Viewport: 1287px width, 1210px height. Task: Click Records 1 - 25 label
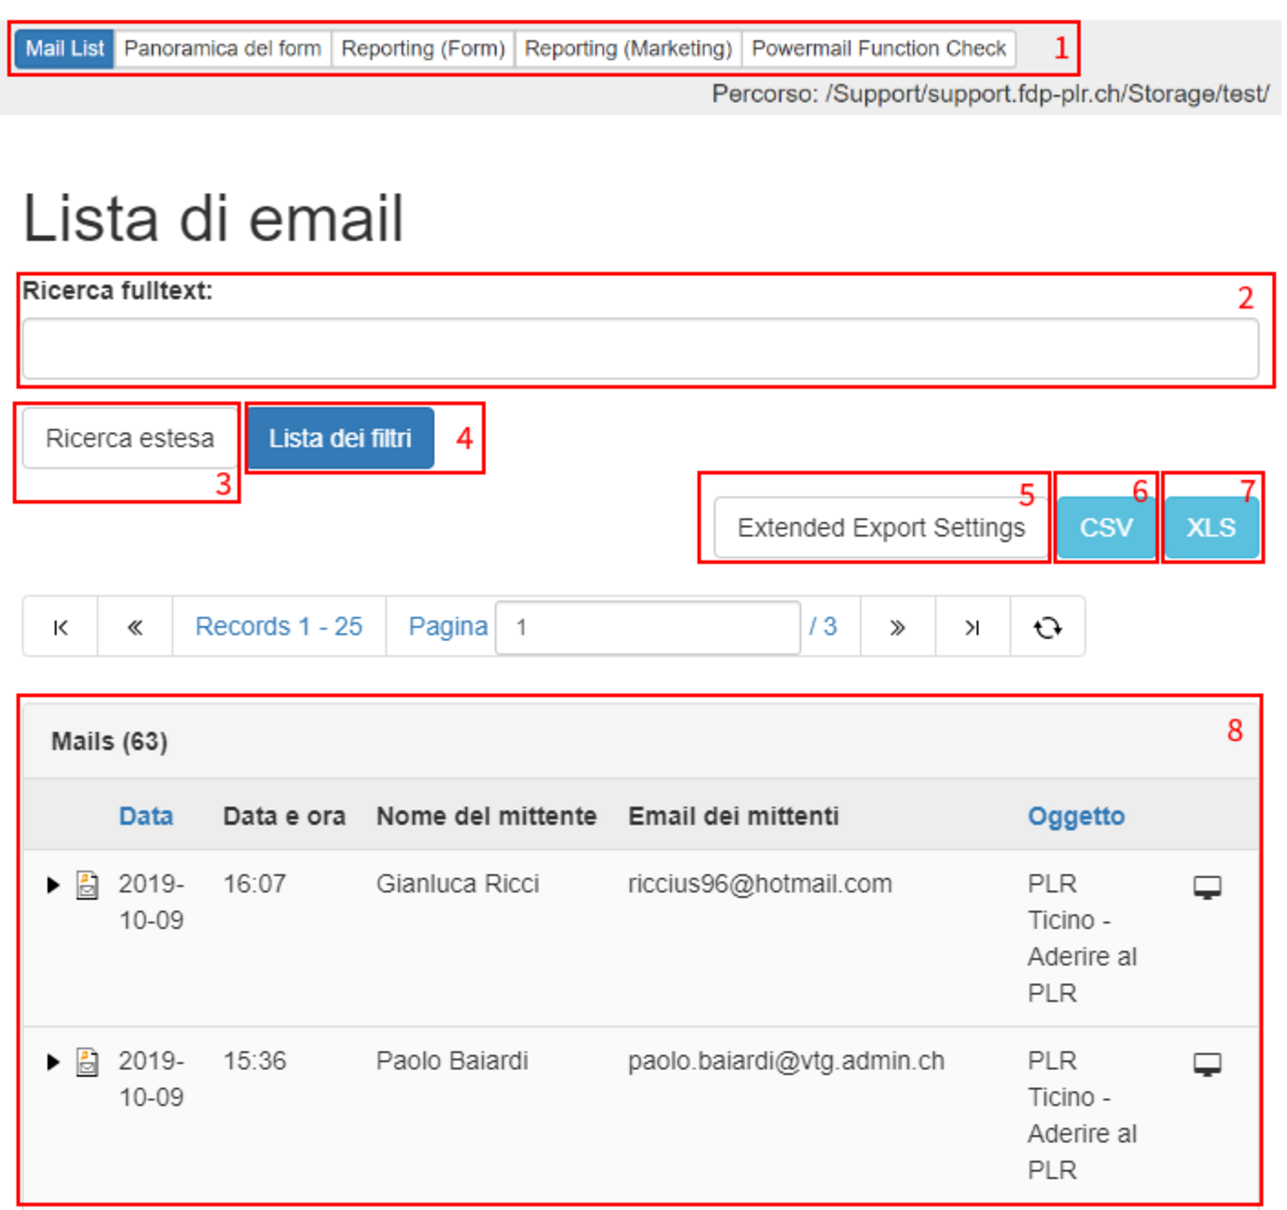tap(279, 627)
